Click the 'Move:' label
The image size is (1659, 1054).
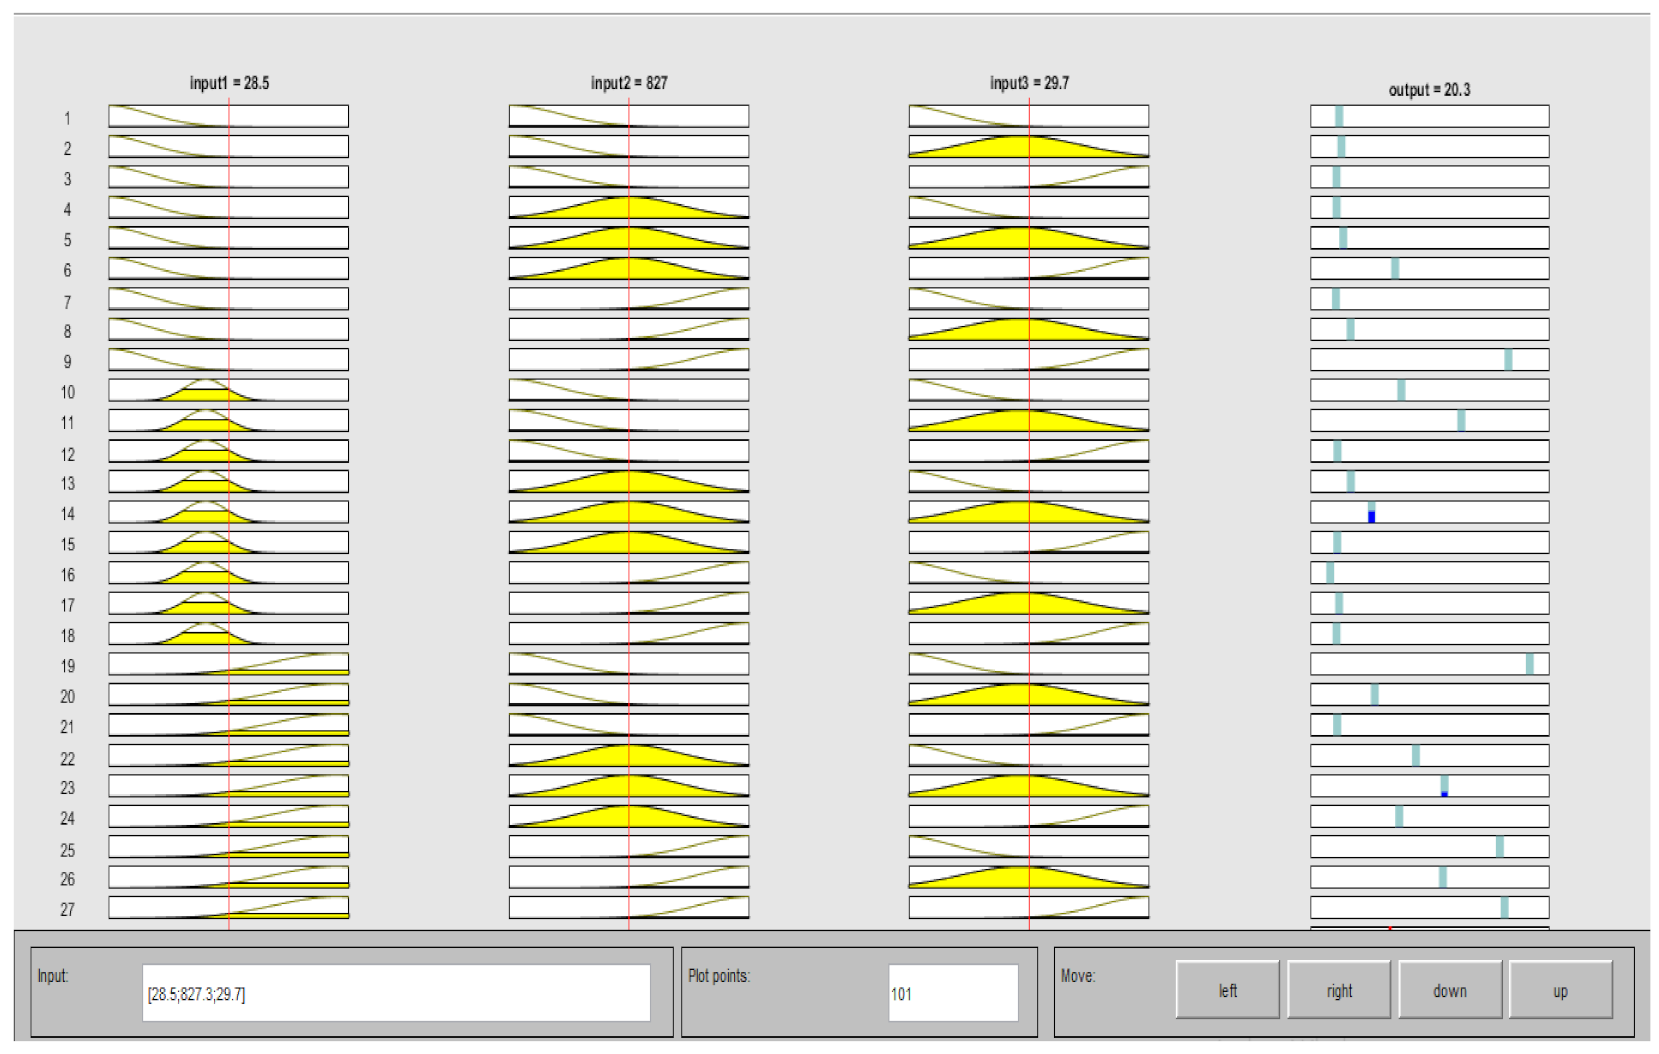pyautogui.click(x=1078, y=976)
